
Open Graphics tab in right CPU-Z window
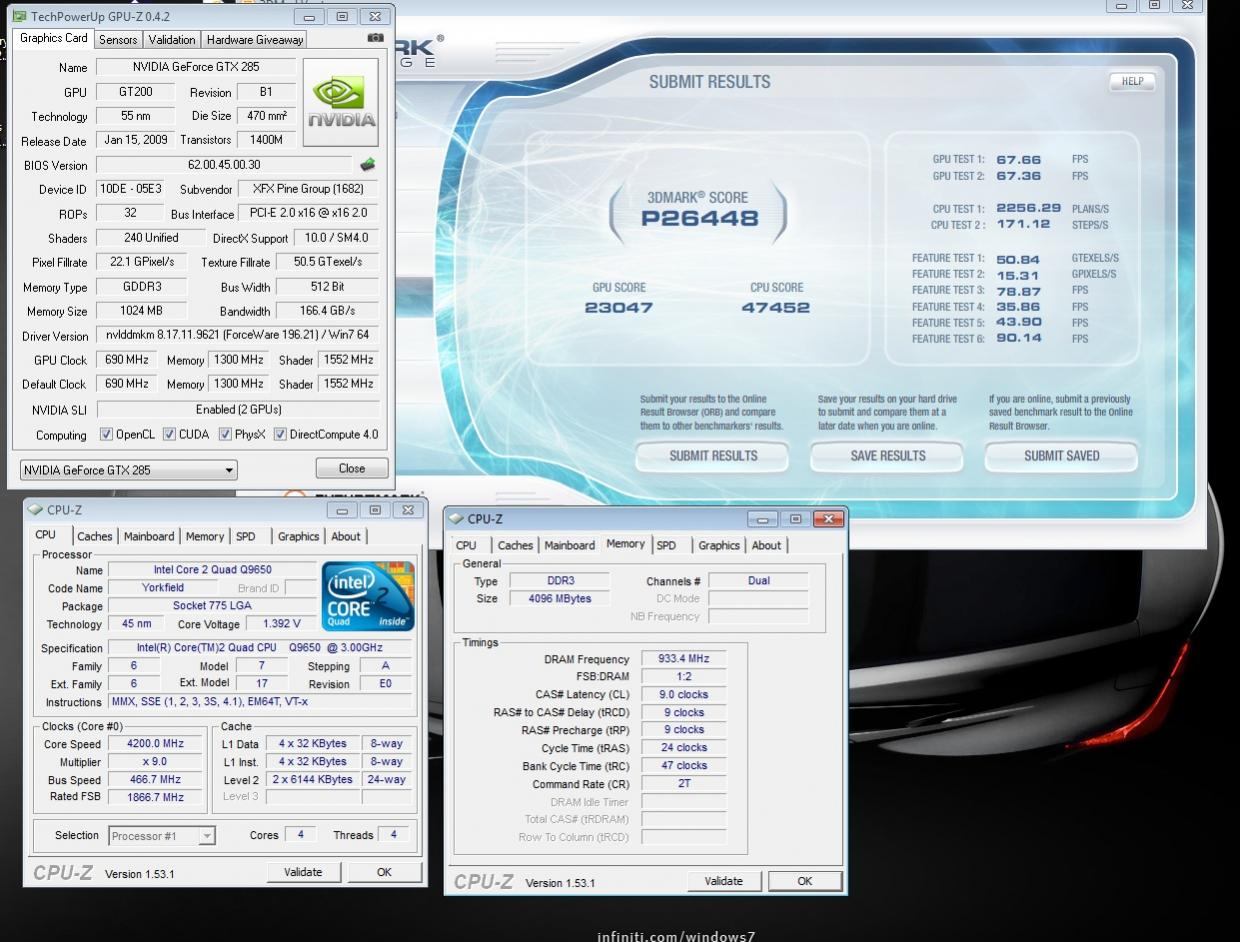[719, 546]
